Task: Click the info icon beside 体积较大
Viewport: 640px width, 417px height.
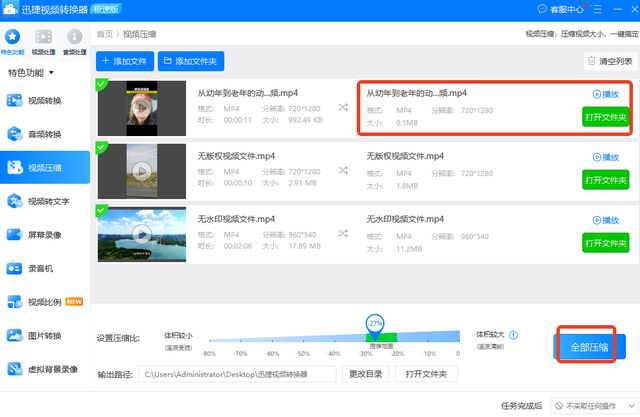Action: pyautogui.click(x=513, y=335)
